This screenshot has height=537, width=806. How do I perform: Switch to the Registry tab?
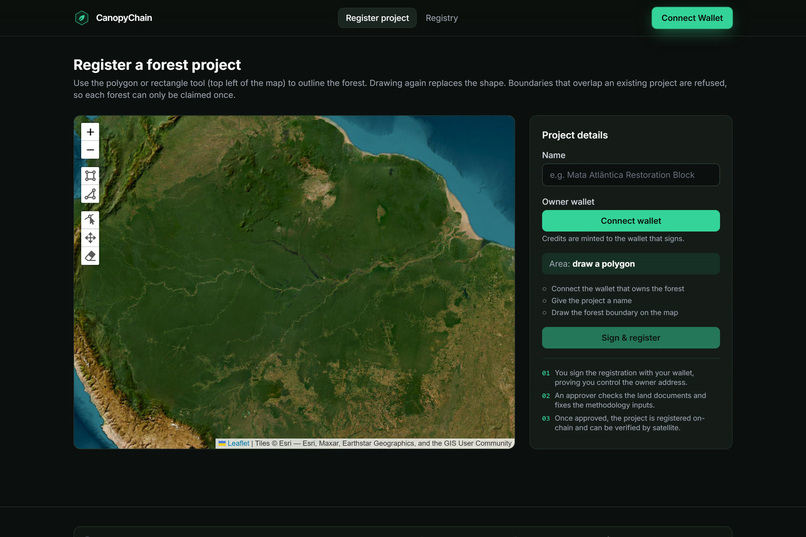tap(442, 18)
